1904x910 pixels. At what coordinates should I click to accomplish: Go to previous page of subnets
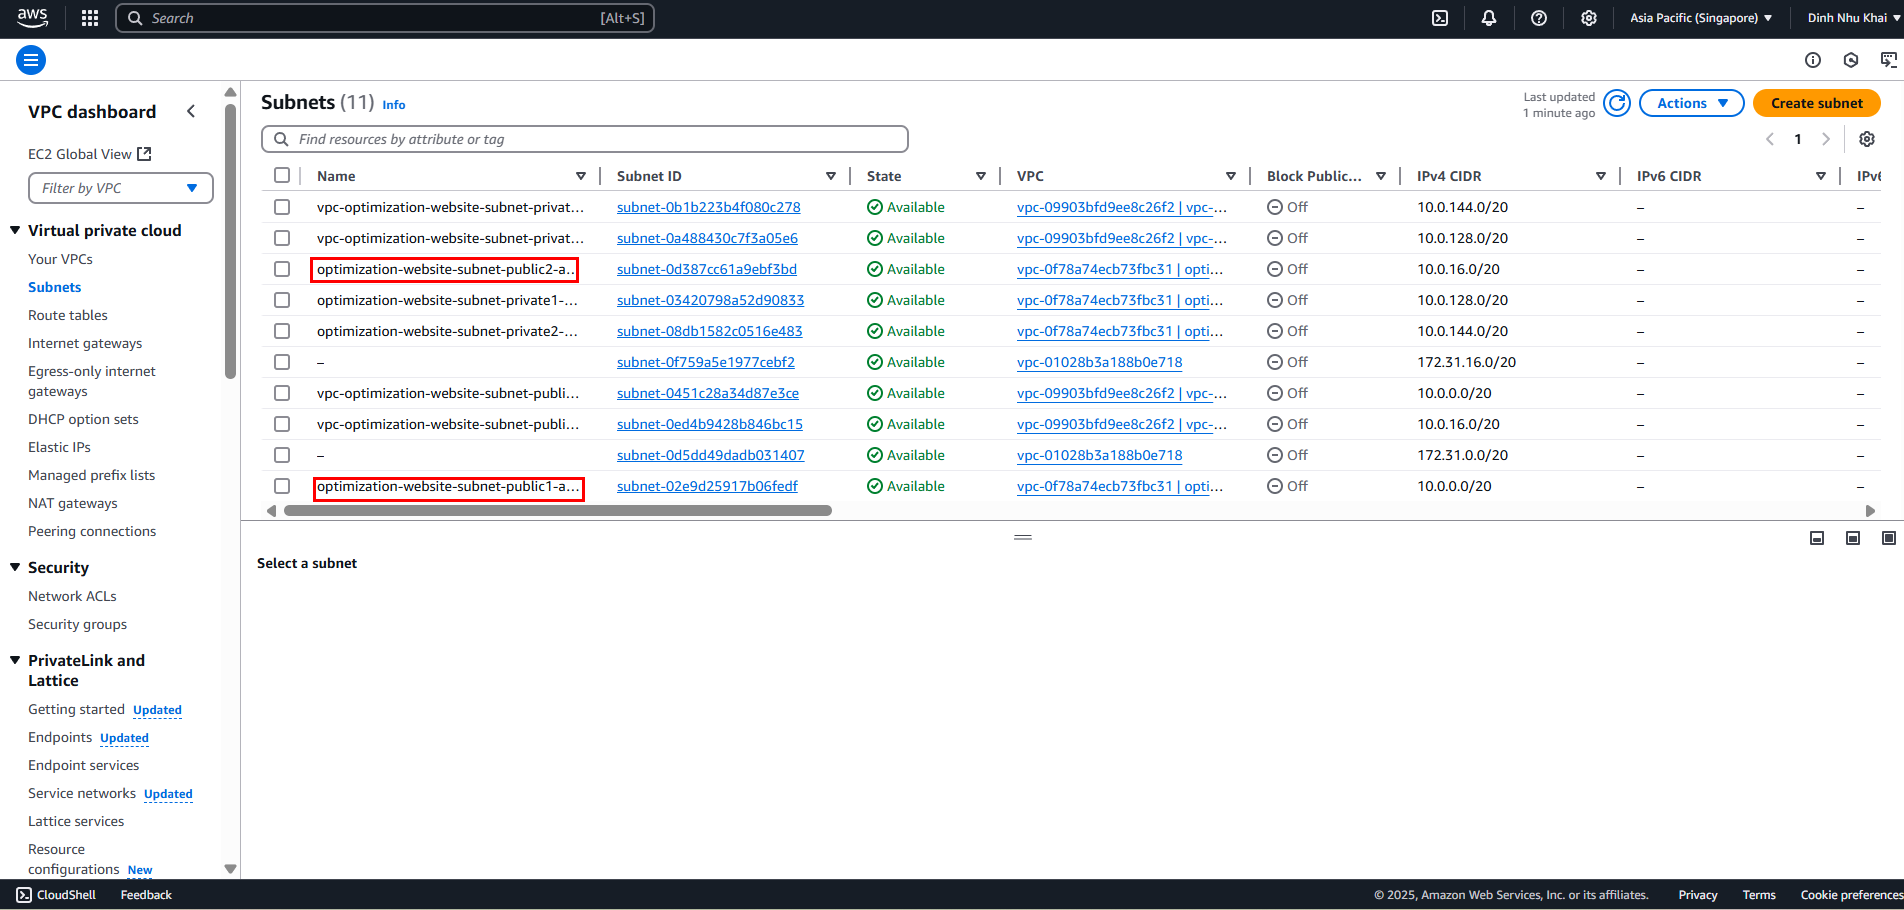(1770, 139)
